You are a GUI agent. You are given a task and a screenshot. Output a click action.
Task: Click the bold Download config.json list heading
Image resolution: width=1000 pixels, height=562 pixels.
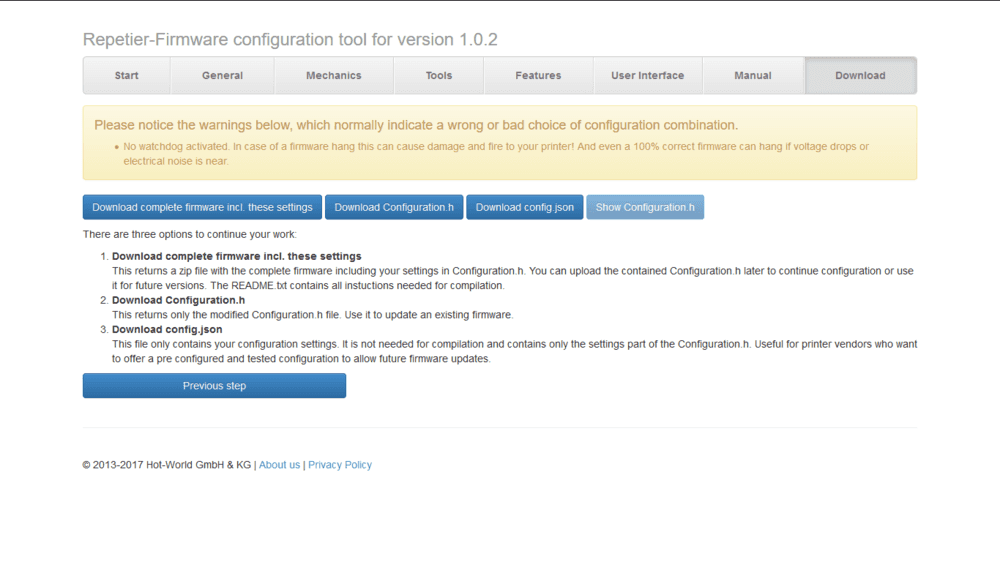pos(167,329)
